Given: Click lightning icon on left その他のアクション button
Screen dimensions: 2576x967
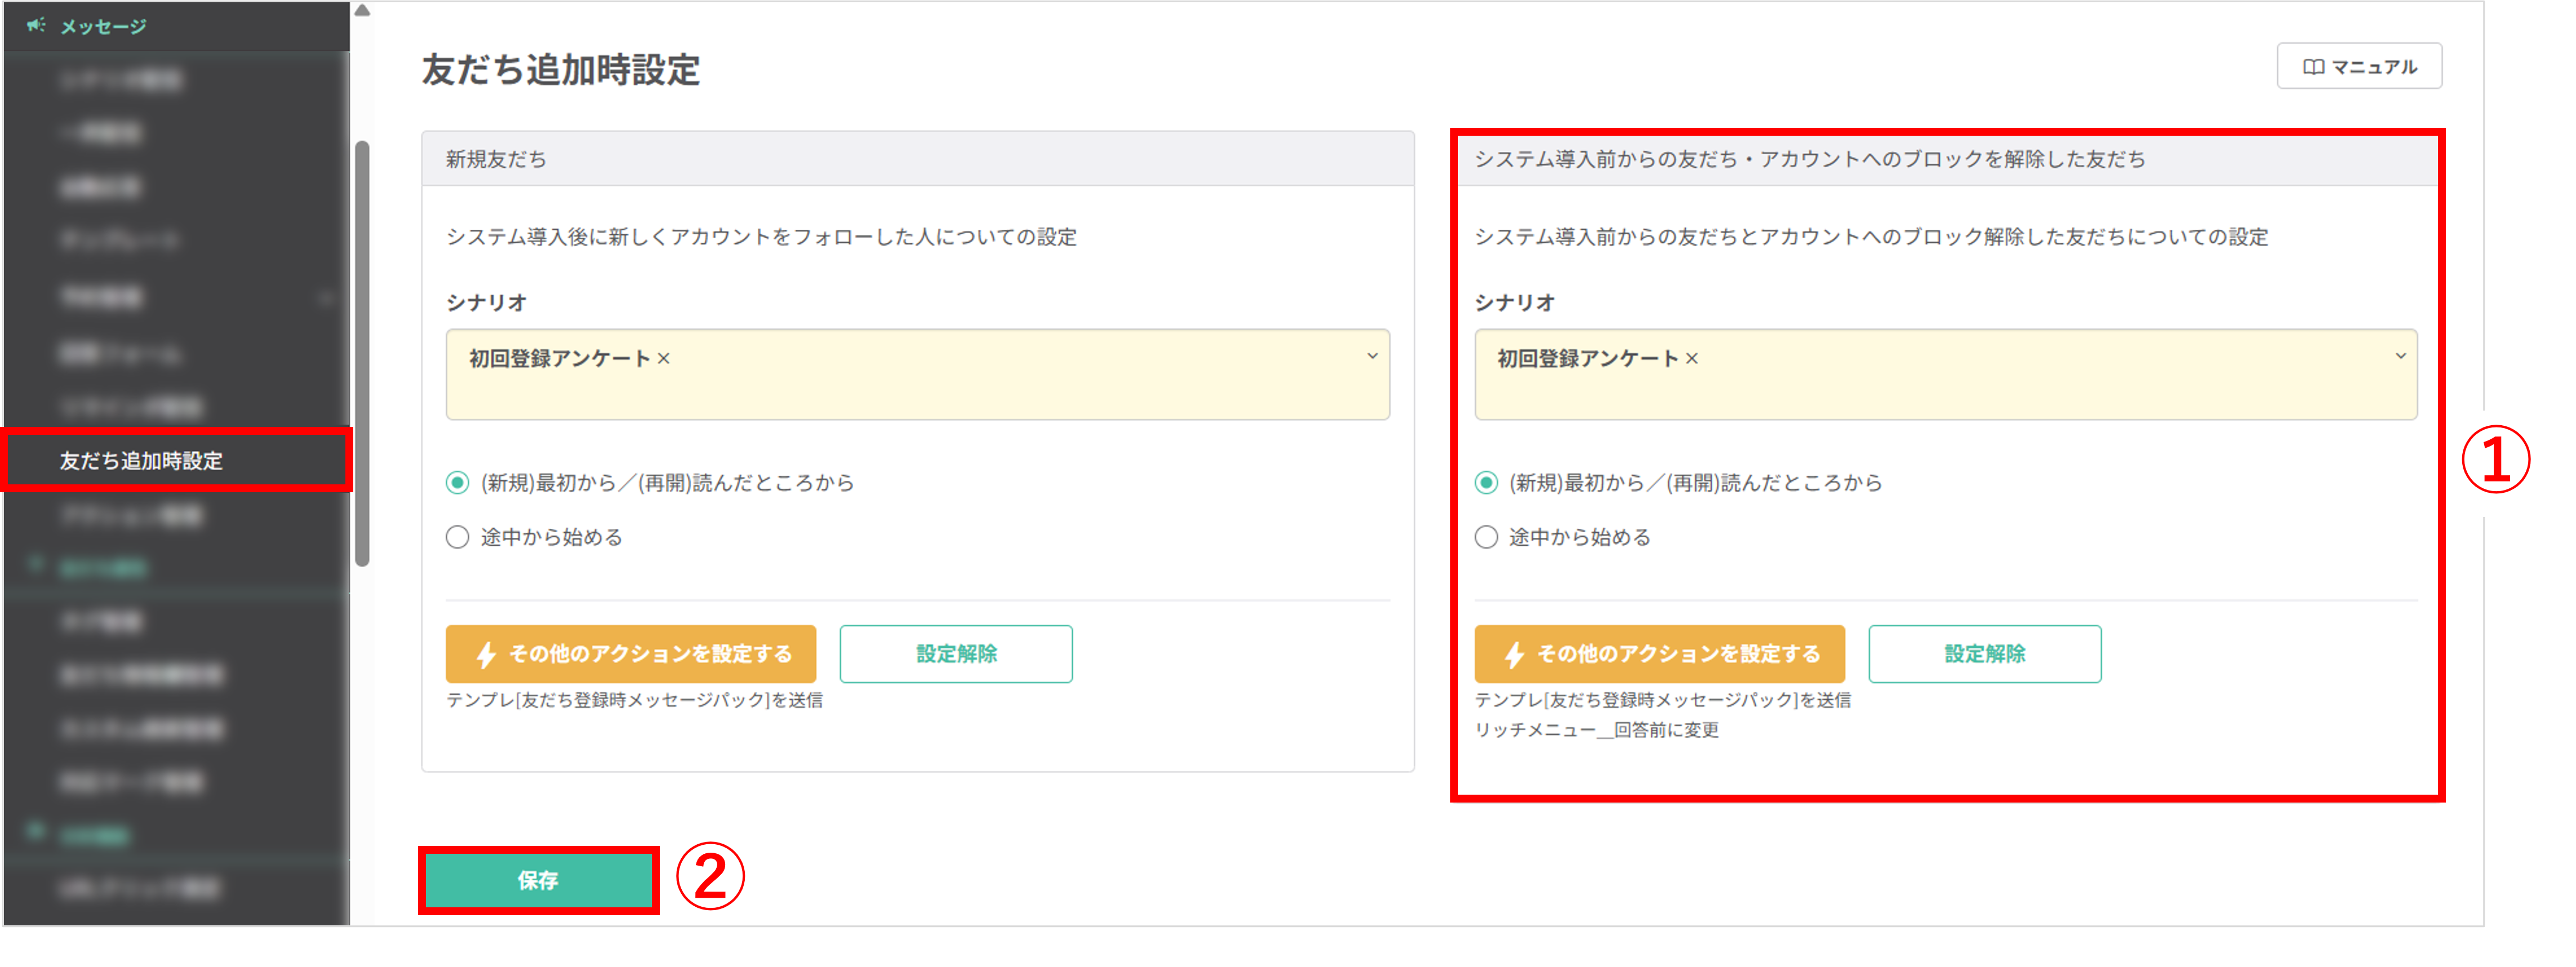Looking at the screenshot, I should [x=487, y=654].
